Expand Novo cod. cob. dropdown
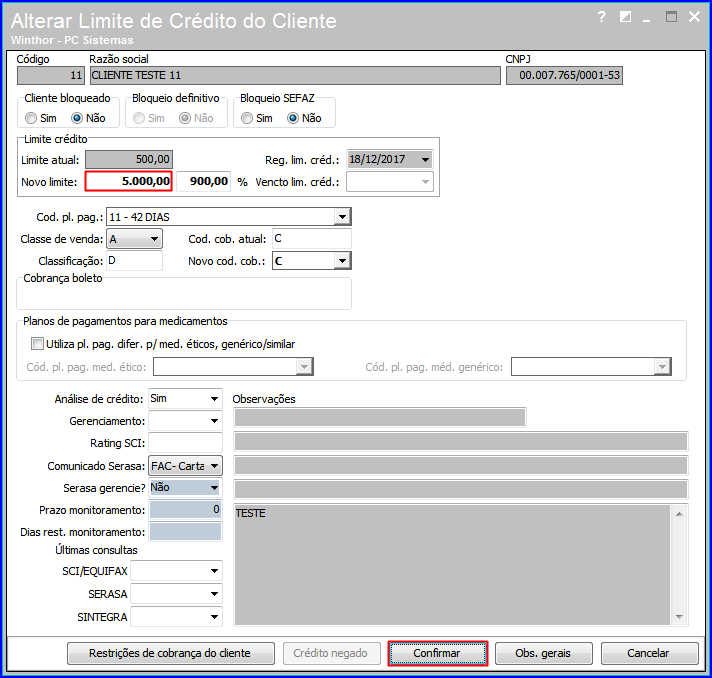The height and width of the screenshot is (678, 712). point(342,261)
